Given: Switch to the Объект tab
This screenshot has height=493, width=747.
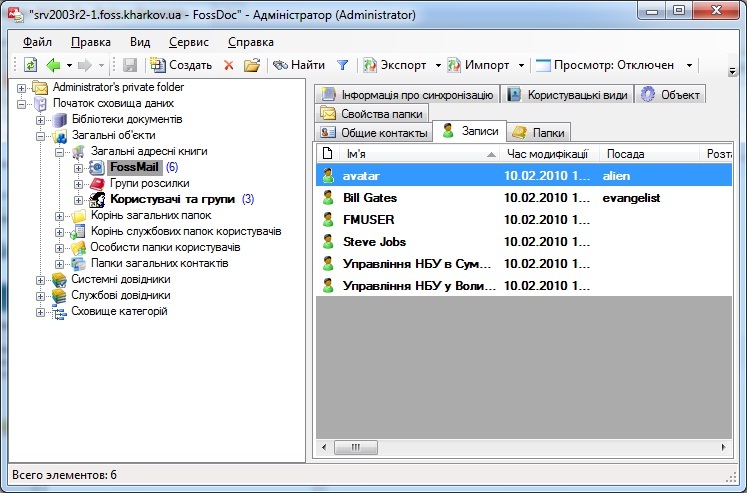Looking at the screenshot, I should tap(670, 94).
